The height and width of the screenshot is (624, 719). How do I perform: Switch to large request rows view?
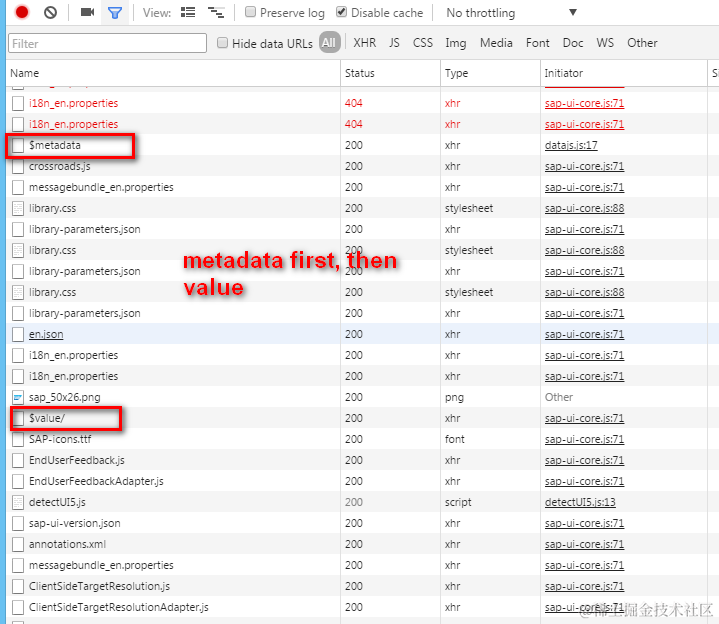188,12
